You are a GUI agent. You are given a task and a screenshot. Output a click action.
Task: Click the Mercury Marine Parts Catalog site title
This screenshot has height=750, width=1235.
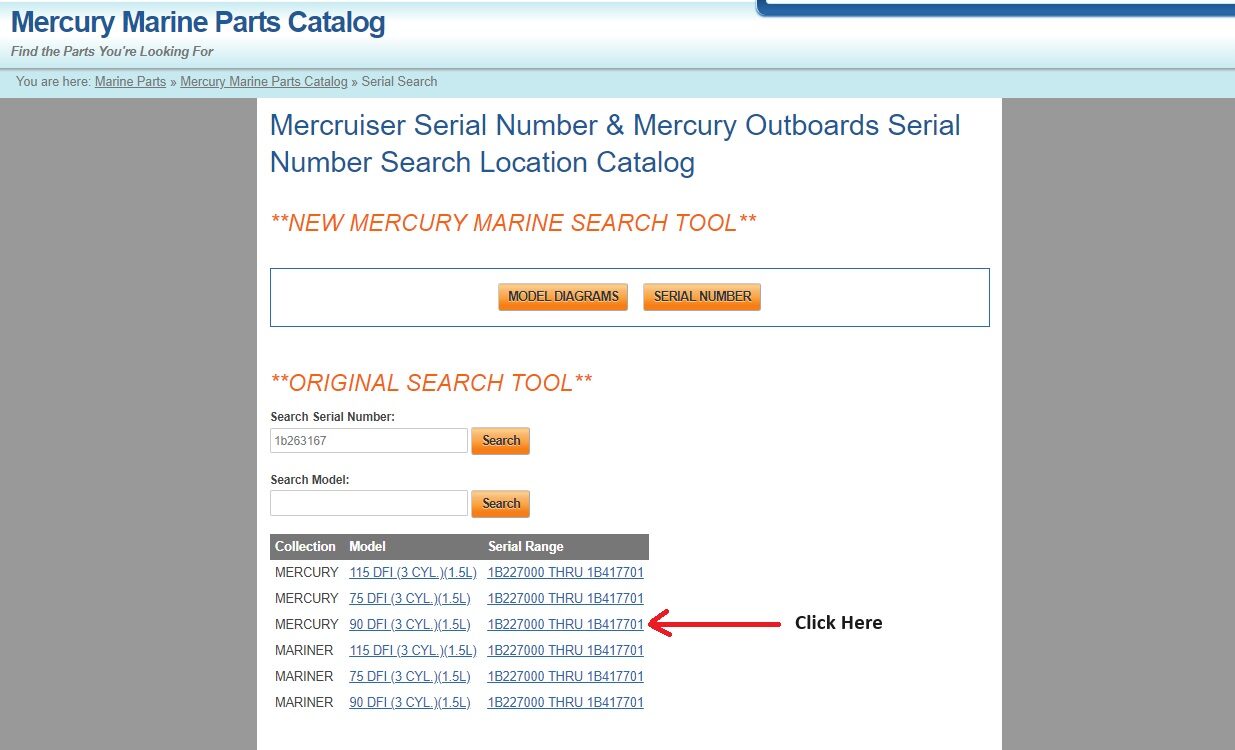198,22
